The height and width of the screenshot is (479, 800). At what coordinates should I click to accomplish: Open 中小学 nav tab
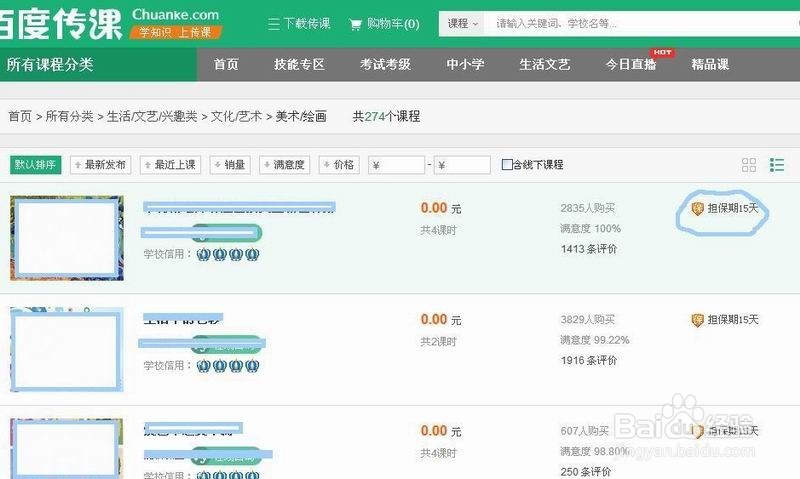(465, 64)
